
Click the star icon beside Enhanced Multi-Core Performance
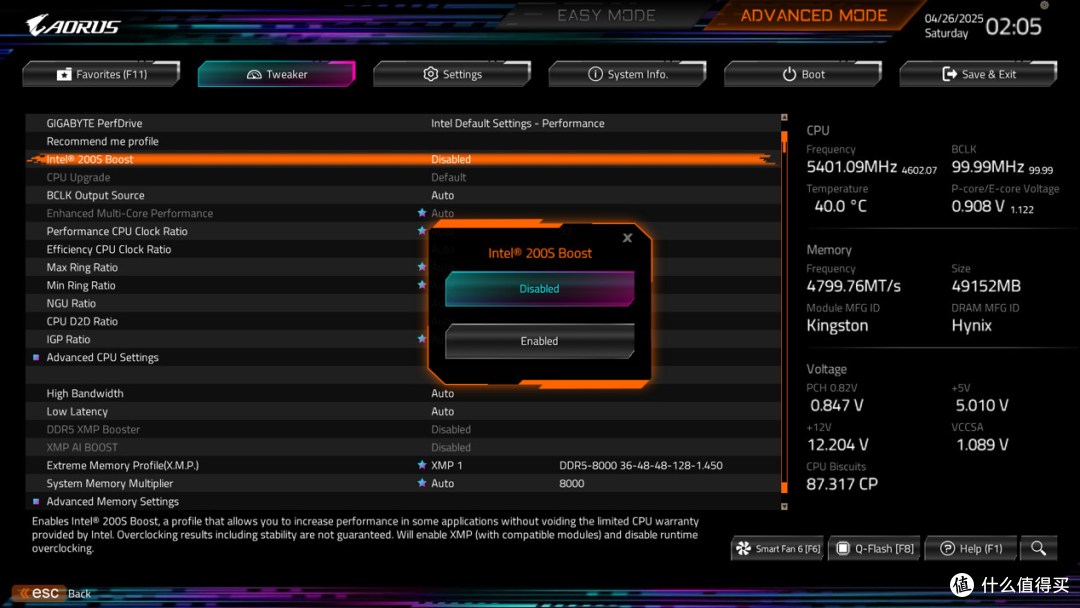click(x=422, y=213)
